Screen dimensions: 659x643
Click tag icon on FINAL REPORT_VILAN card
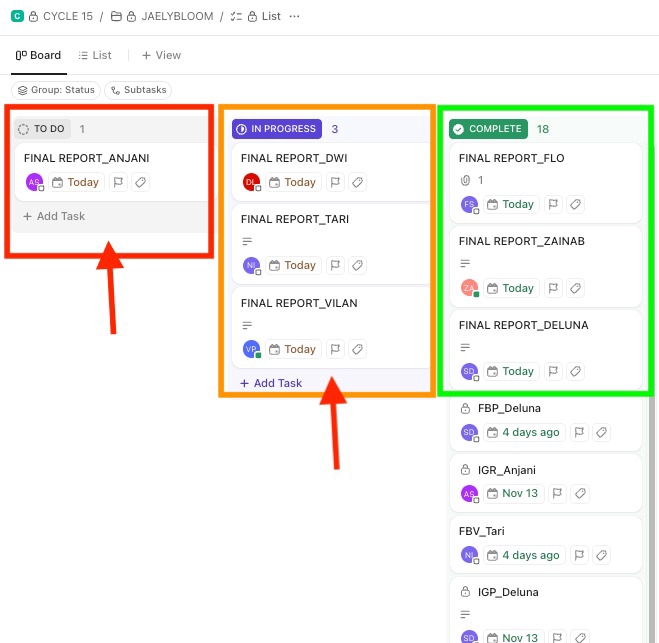coord(358,349)
